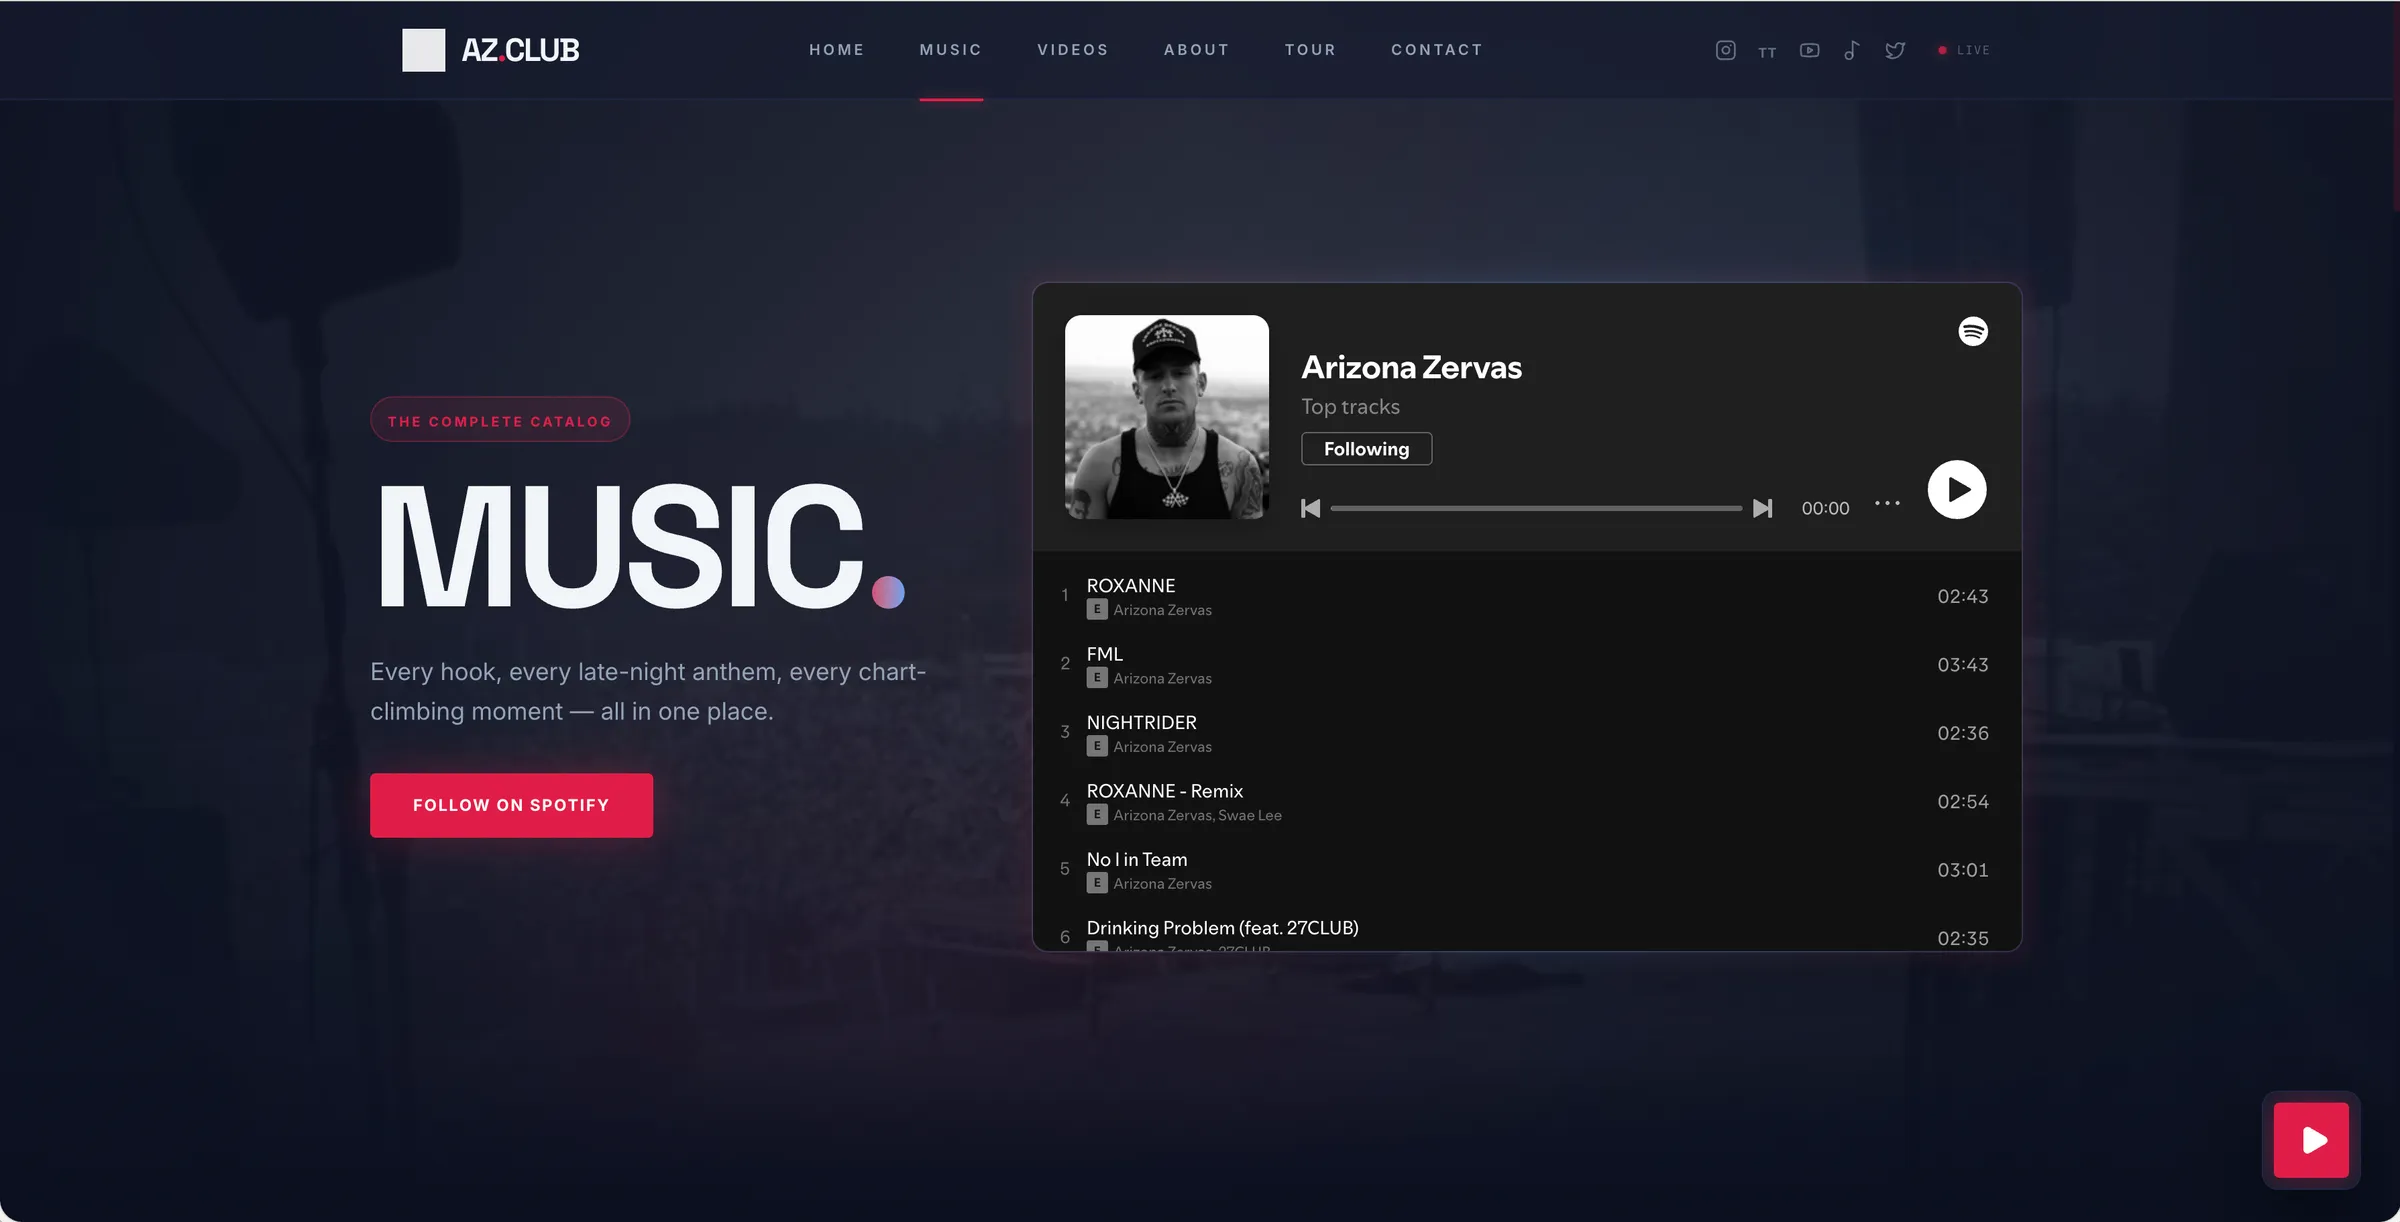Click the 03:43 duration of FML
Image resolution: width=2400 pixels, height=1222 pixels.
(1963, 665)
